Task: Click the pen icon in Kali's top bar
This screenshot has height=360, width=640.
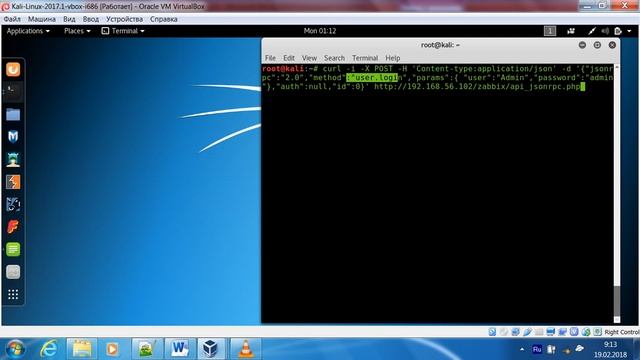Action: tap(591, 31)
